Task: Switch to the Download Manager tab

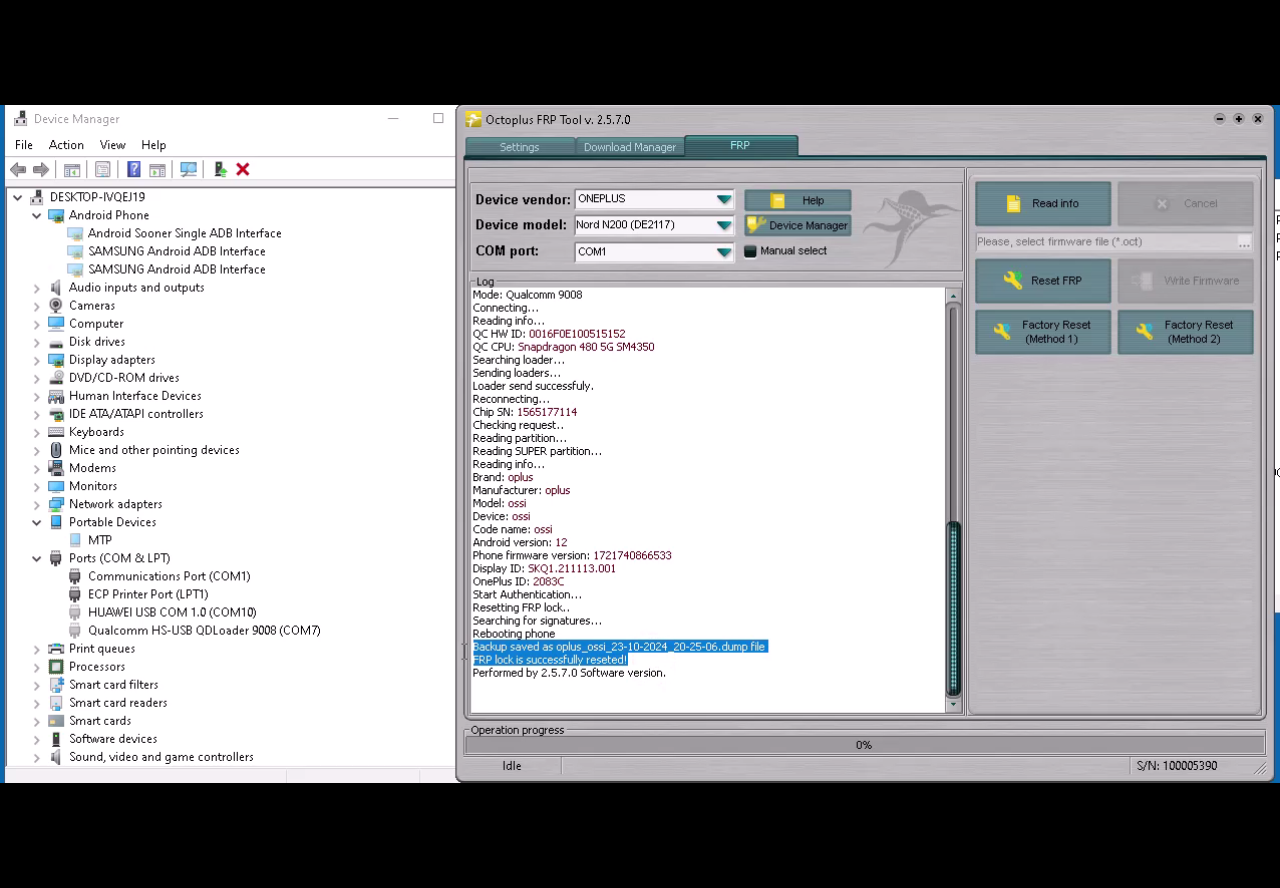Action: (630, 147)
